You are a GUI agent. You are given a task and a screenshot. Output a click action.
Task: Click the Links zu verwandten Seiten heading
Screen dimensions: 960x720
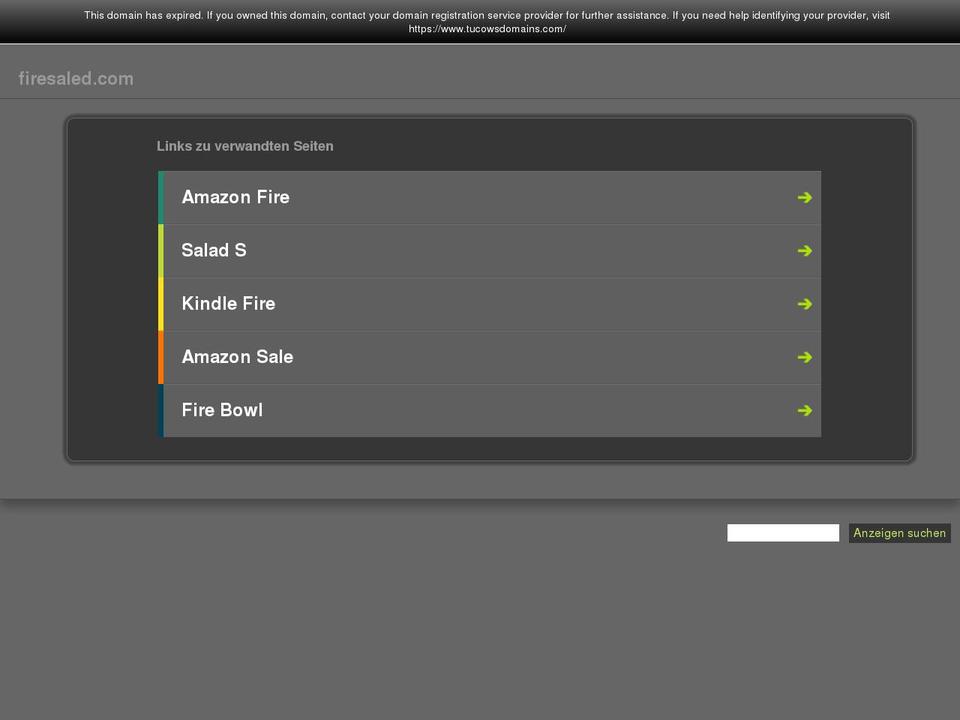click(245, 146)
